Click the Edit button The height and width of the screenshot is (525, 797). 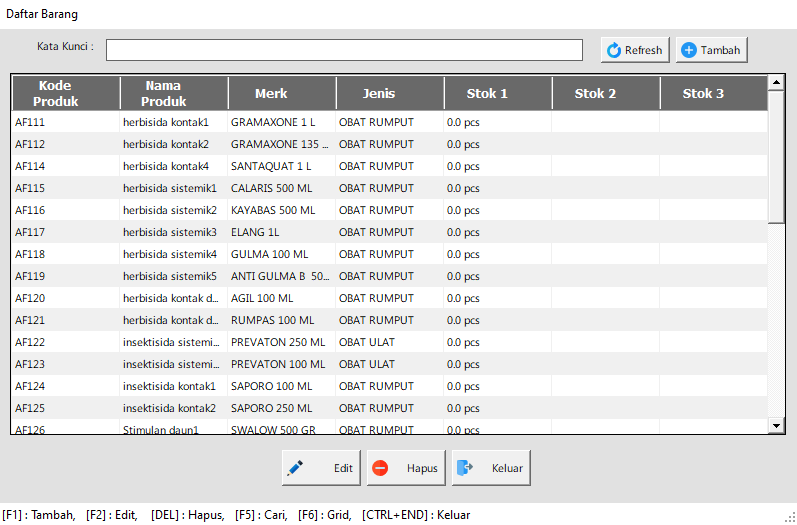[x=321, y=468]
